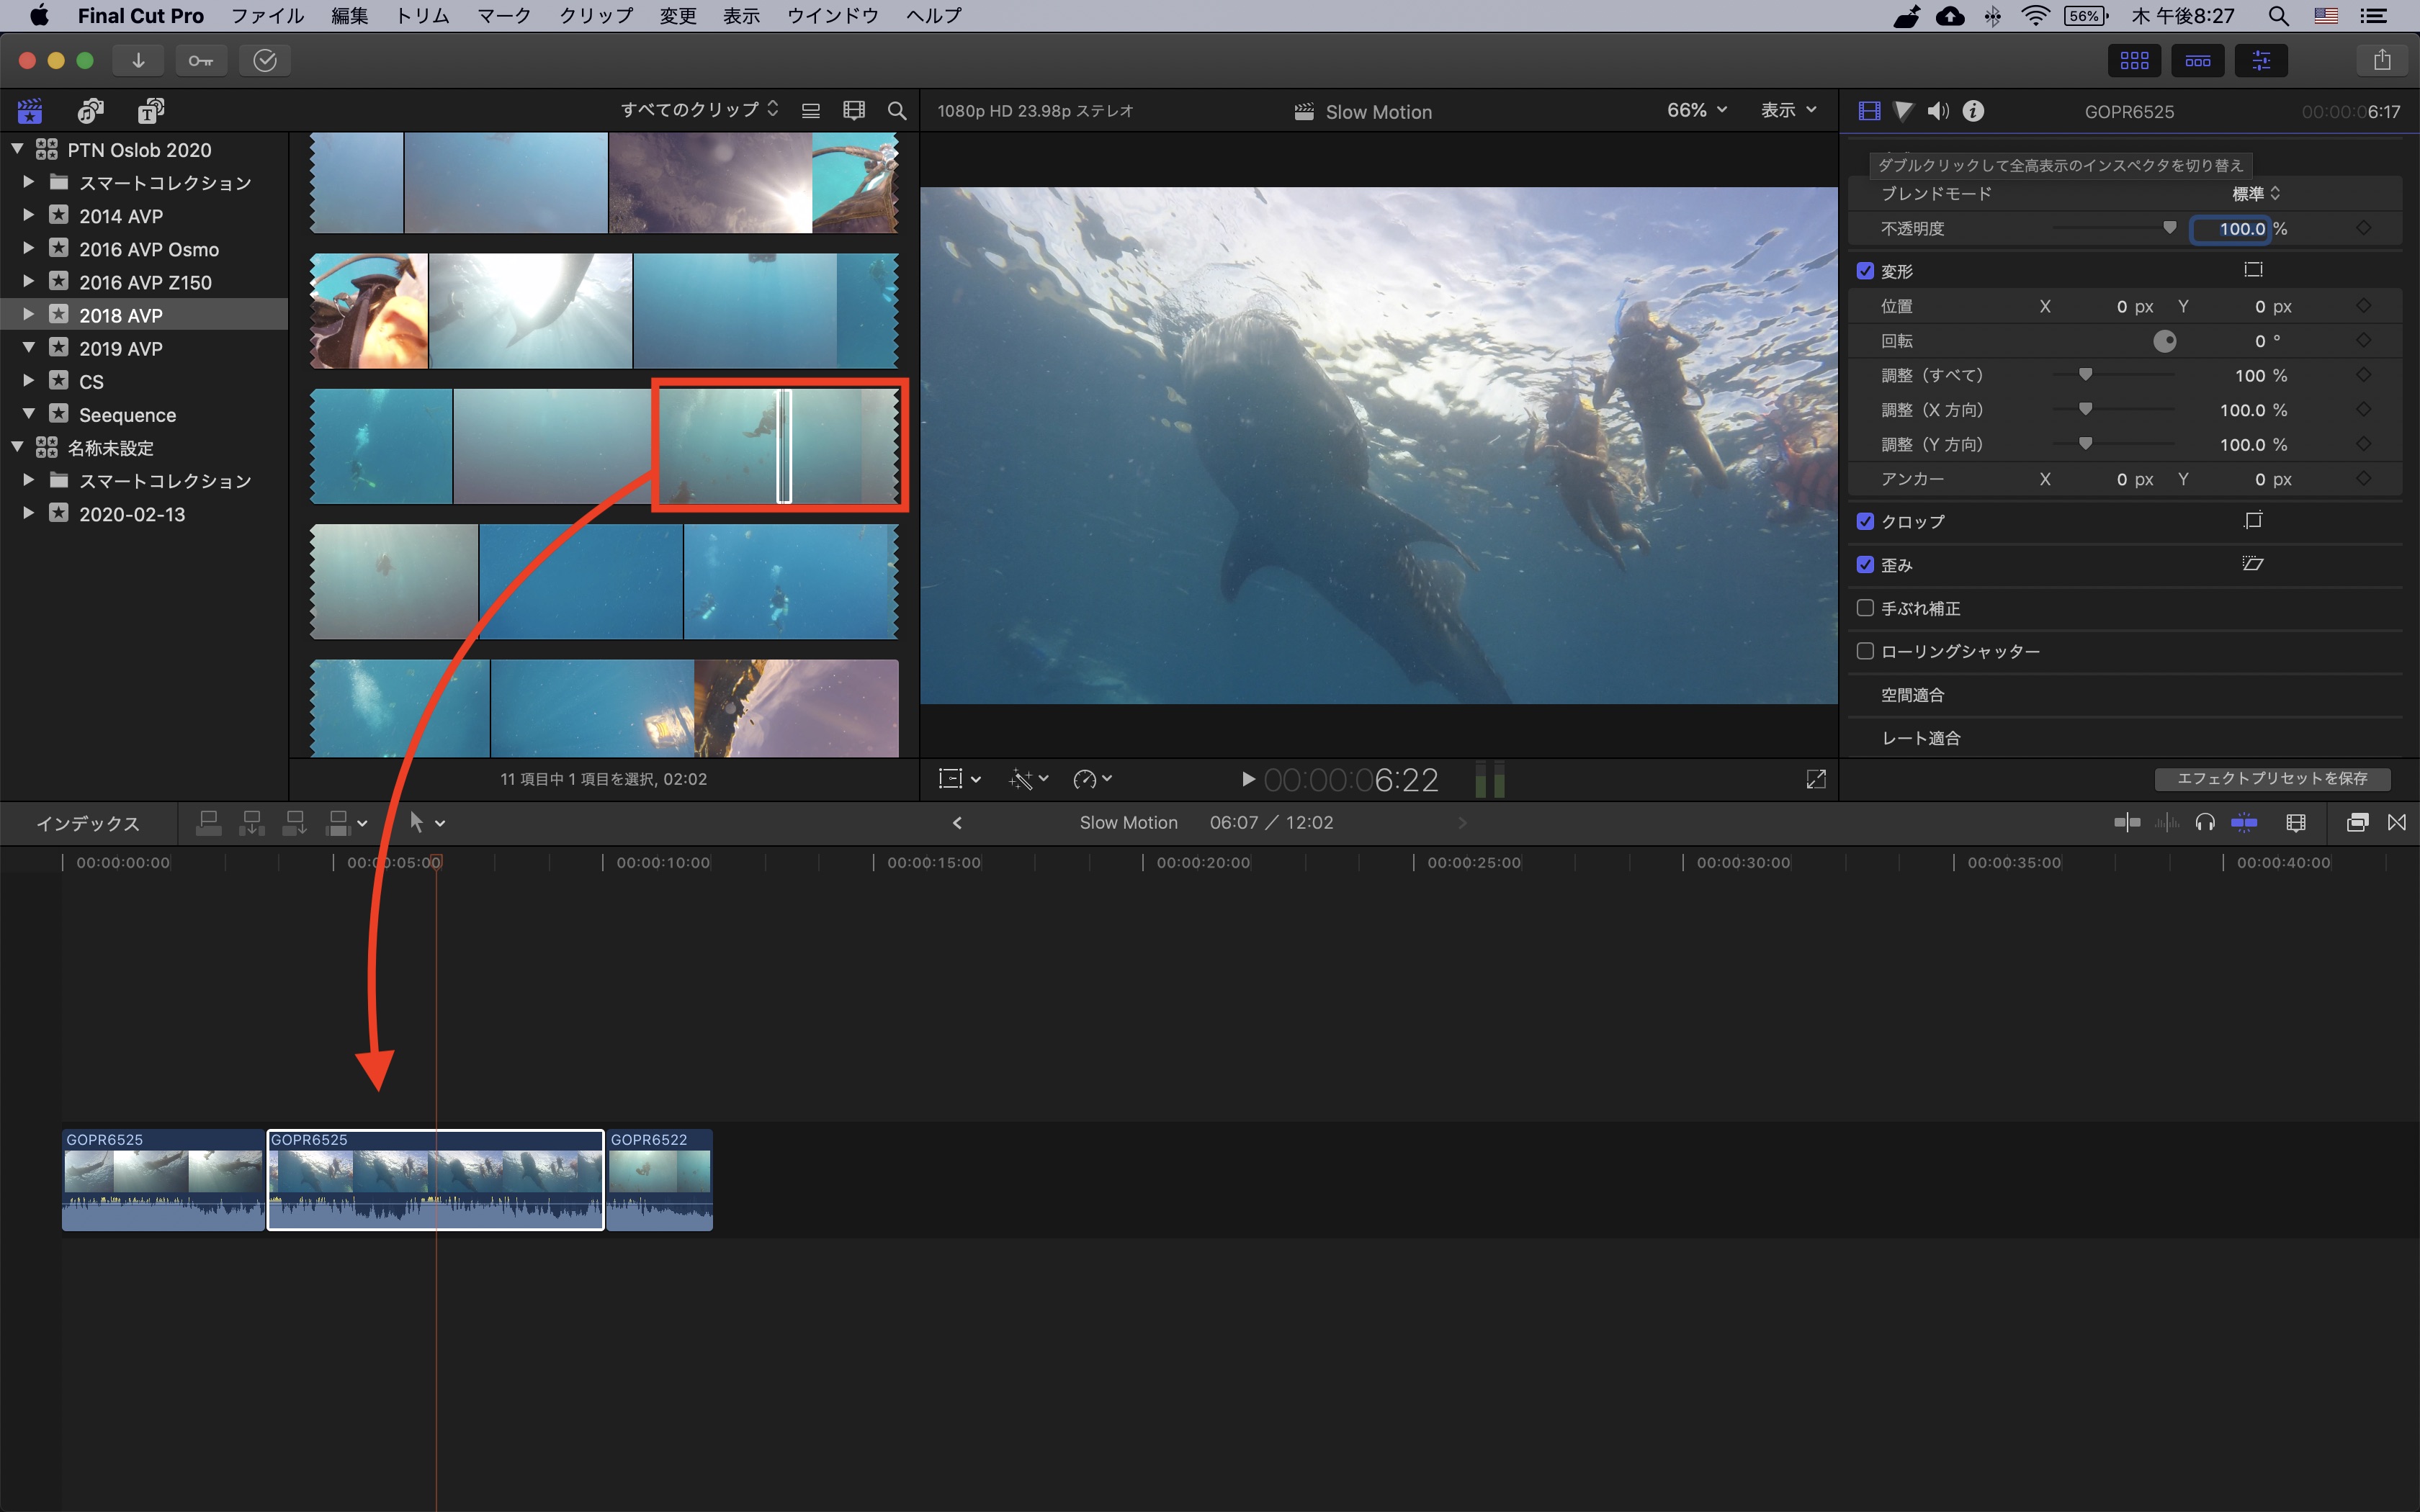Click the browser search magnifier icon
The height and width of the screenshot is (1512, 2420).
click(x=897, y=111)
